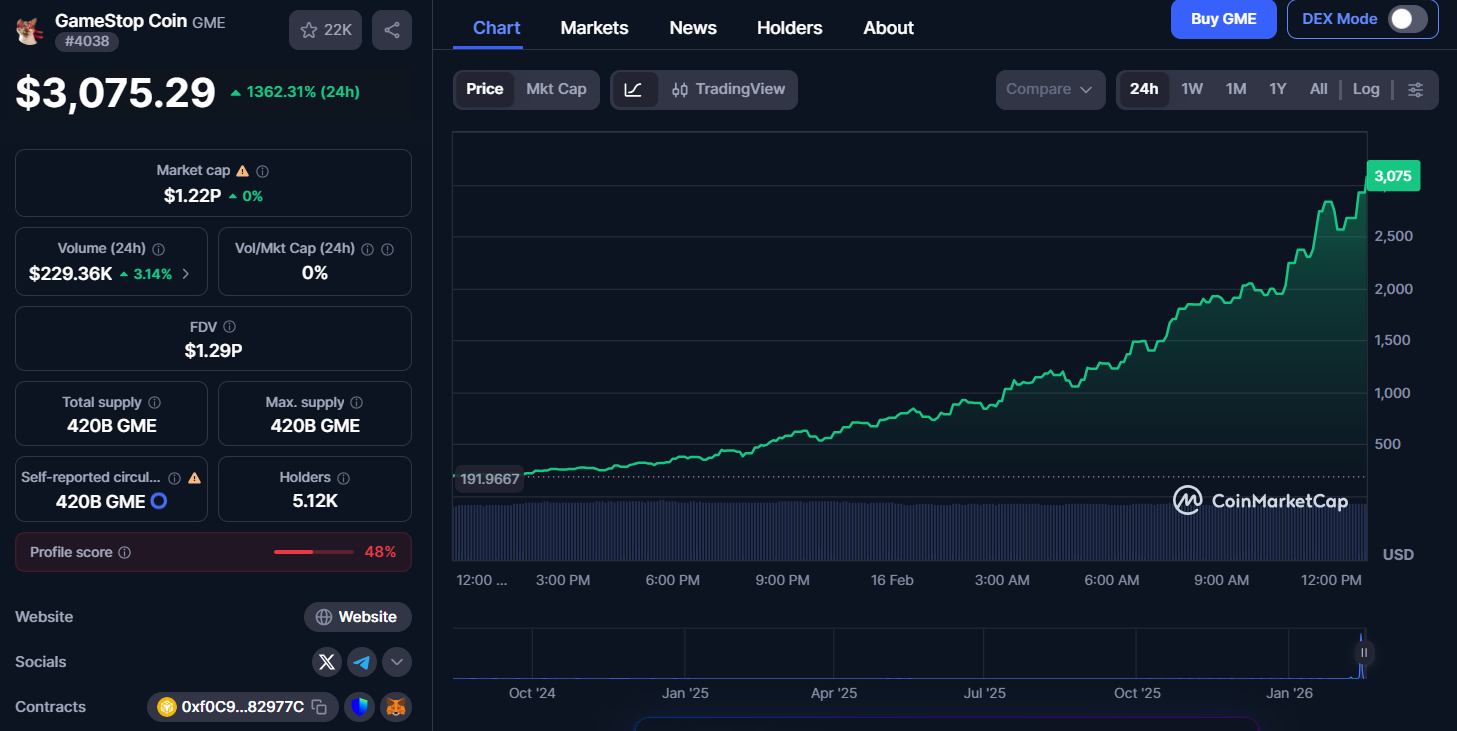Select the 1M time range
Viewport: 1457px width, 731px height.
[1236, 89]
